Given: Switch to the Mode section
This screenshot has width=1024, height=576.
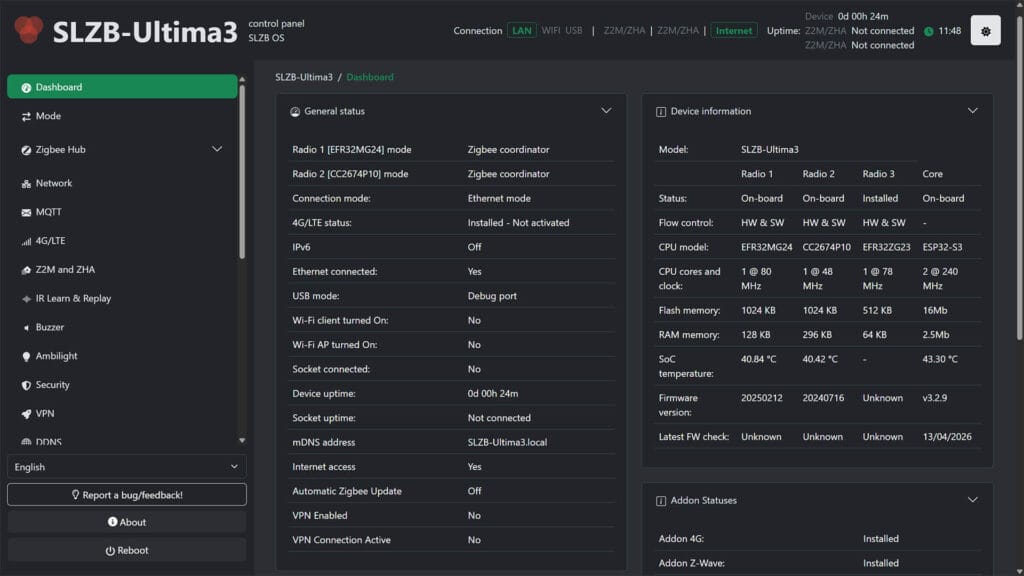Looking at the screenshot, I should (47, 116).
